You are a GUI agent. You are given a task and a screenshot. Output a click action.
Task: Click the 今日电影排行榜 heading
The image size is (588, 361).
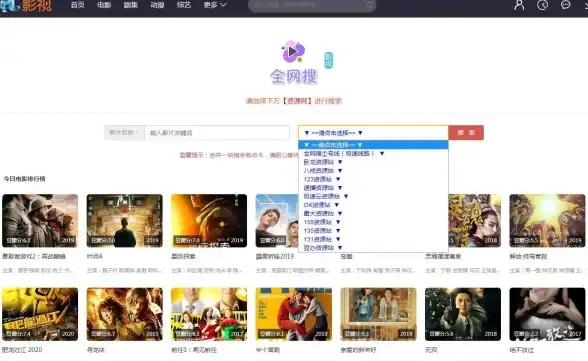click(24, 179)
